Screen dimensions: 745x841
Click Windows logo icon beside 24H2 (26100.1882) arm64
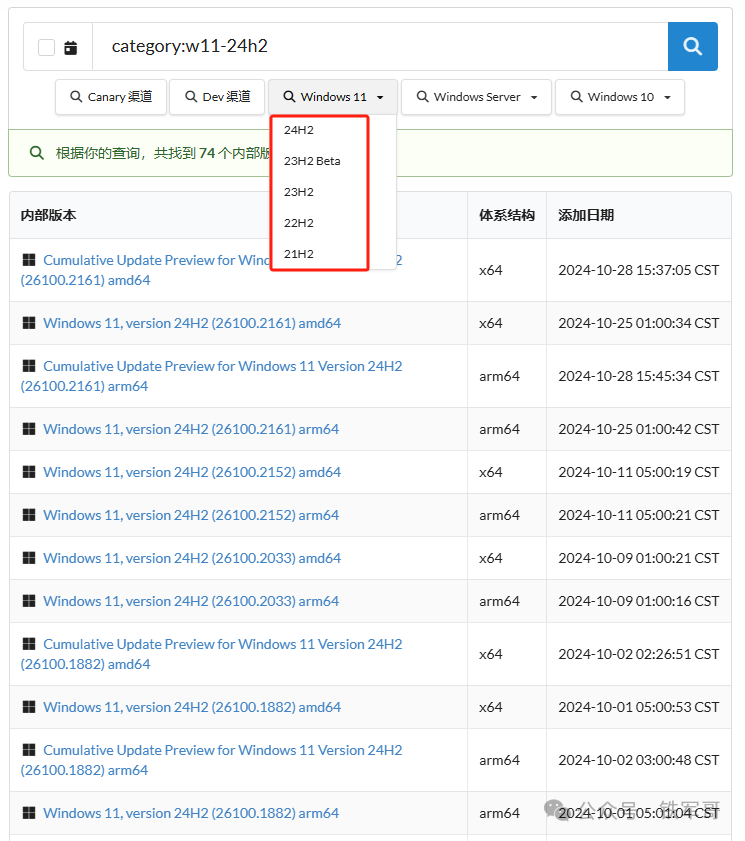pos(29,813)
